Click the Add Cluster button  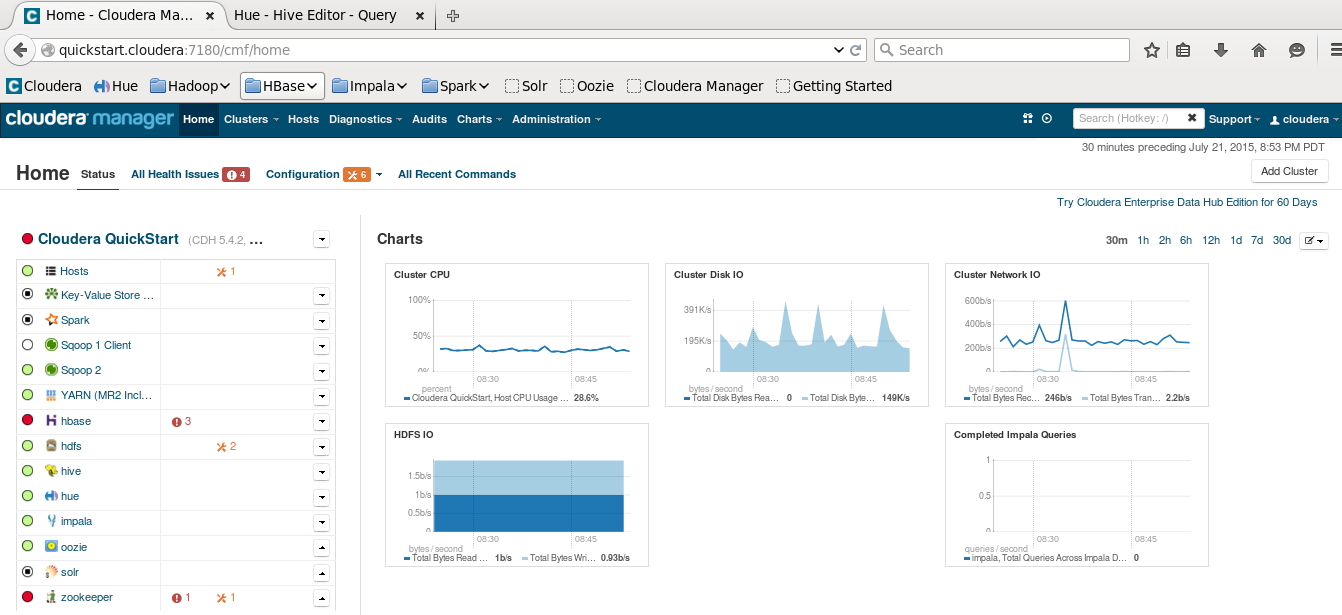[x=1289, y=171]
